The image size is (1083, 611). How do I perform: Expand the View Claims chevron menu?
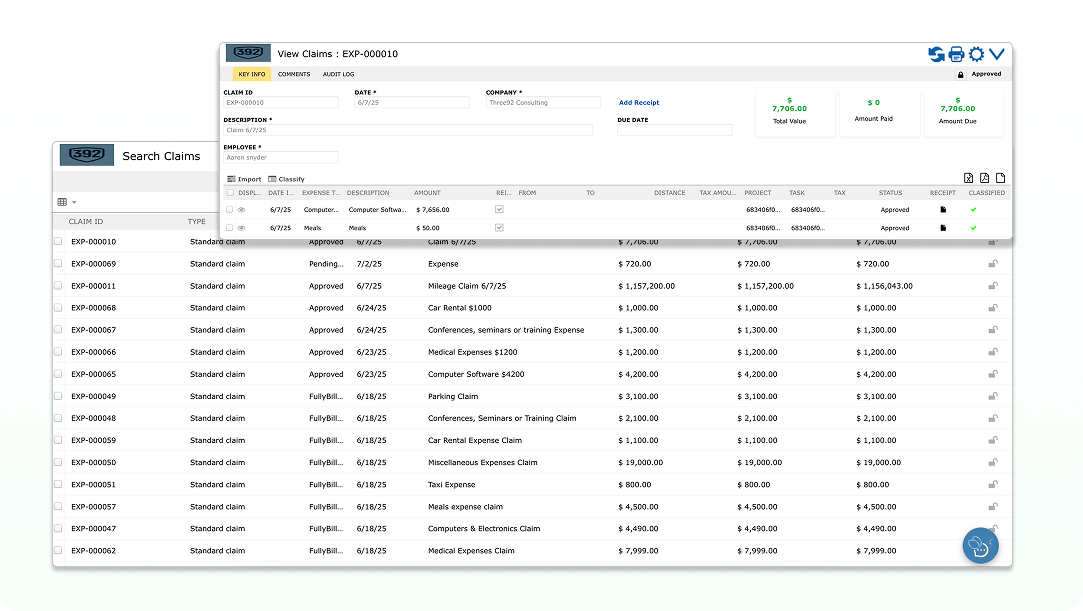click(x=997, y=54)
